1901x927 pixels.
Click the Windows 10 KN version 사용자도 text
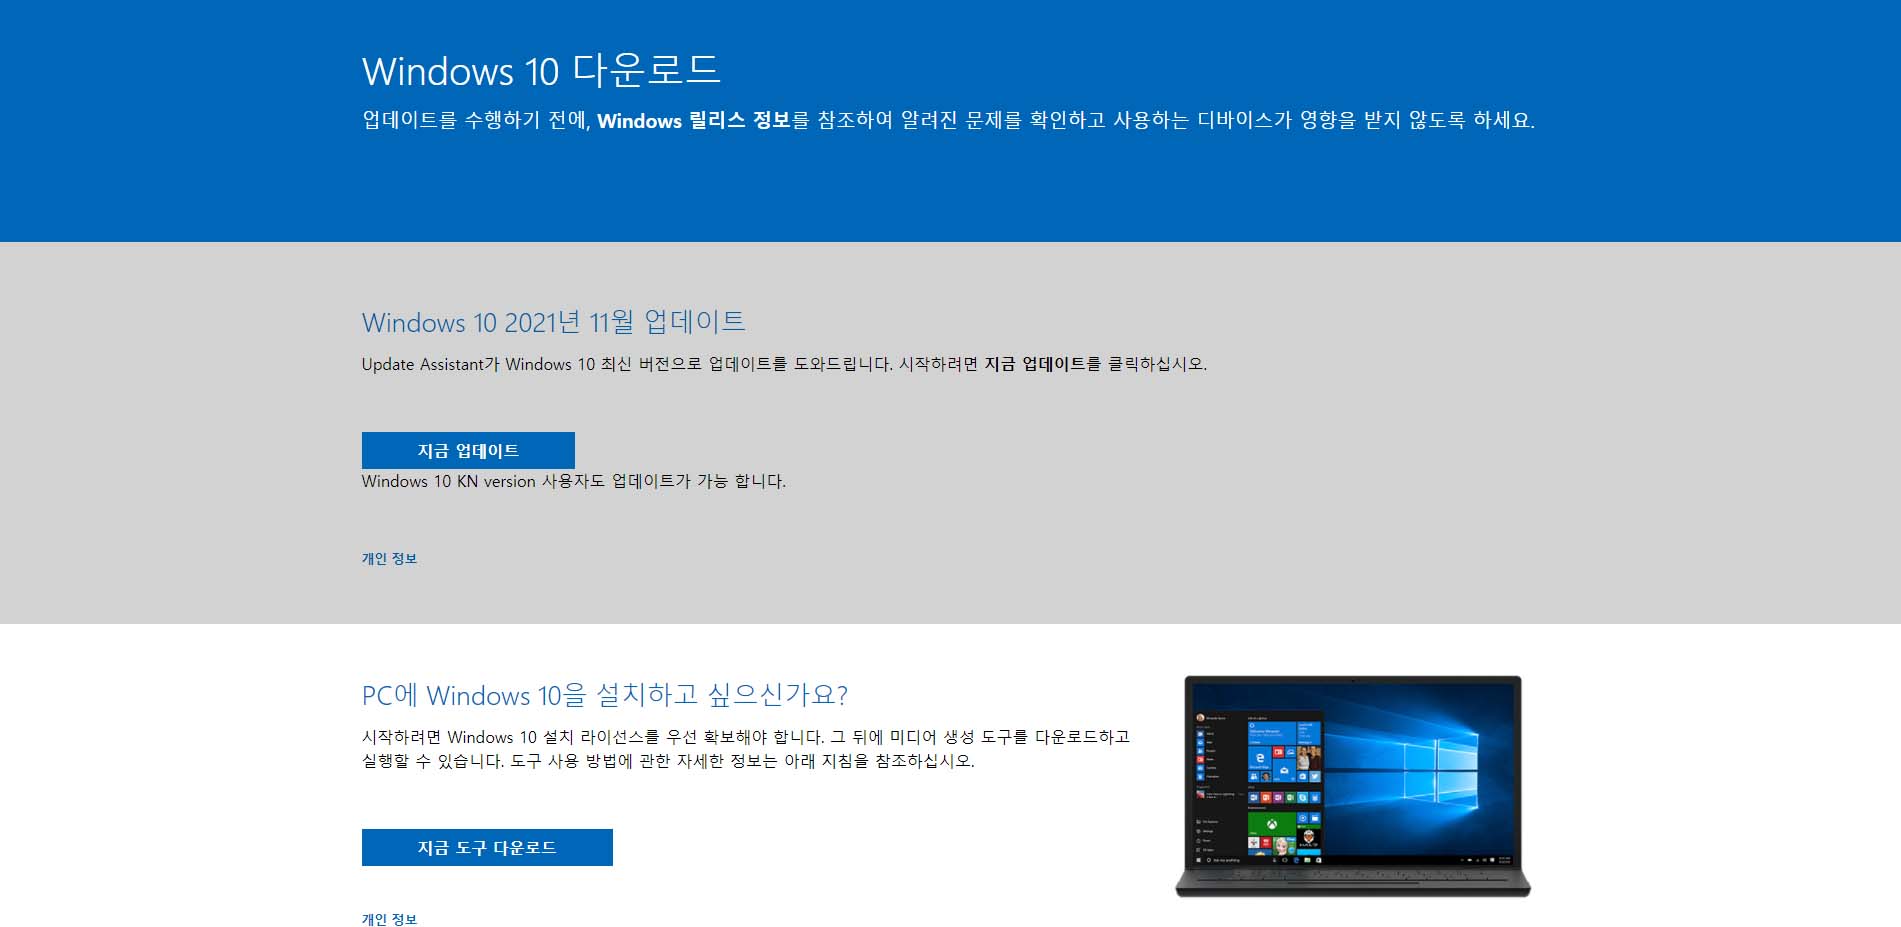(x=574, y=481)
